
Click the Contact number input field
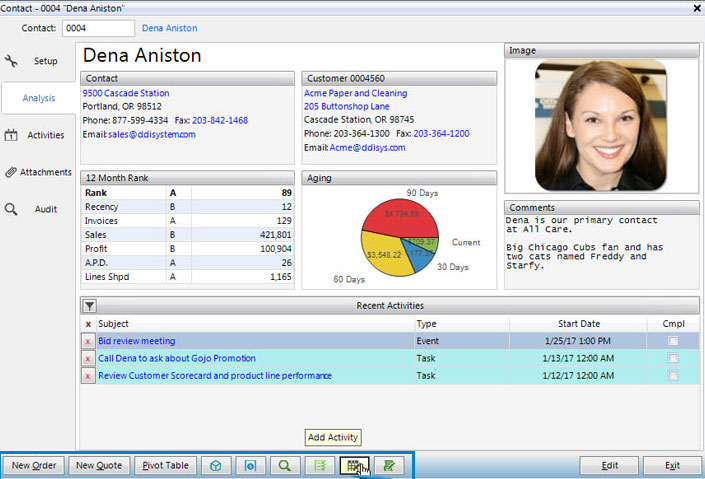[x=98, y=28]
